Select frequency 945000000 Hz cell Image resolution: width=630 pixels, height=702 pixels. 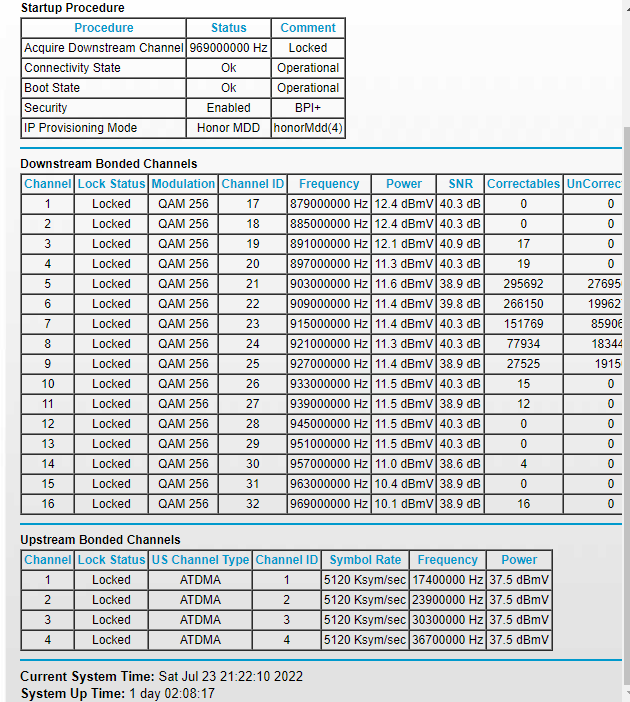point(329,424)
